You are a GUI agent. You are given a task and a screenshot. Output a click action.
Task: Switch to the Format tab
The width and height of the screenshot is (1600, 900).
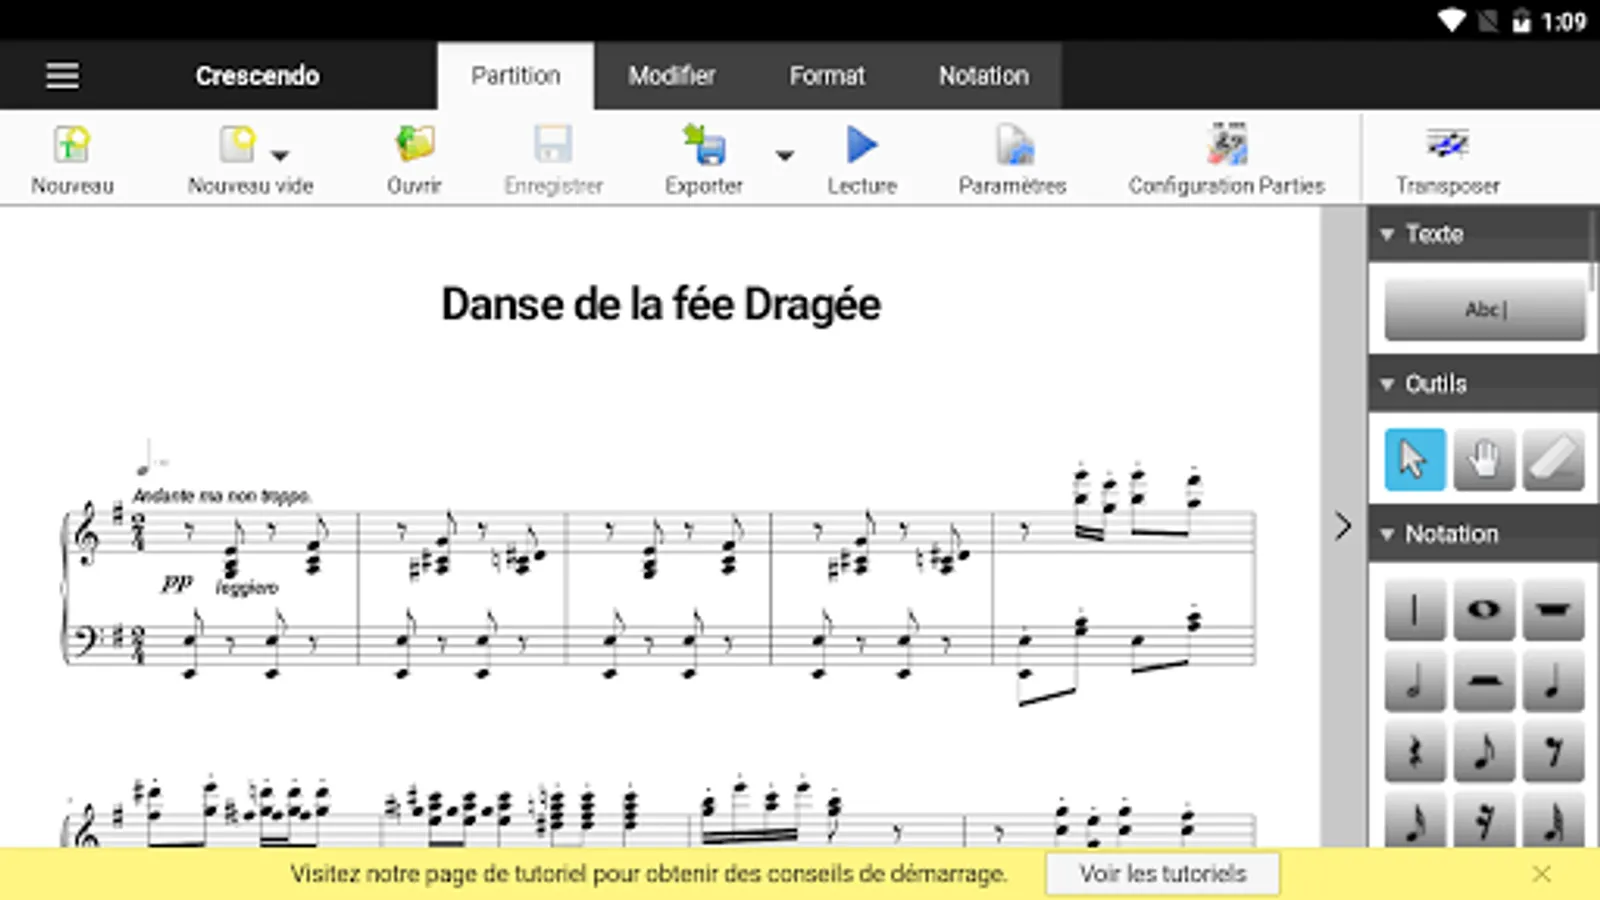pos(827,76)
